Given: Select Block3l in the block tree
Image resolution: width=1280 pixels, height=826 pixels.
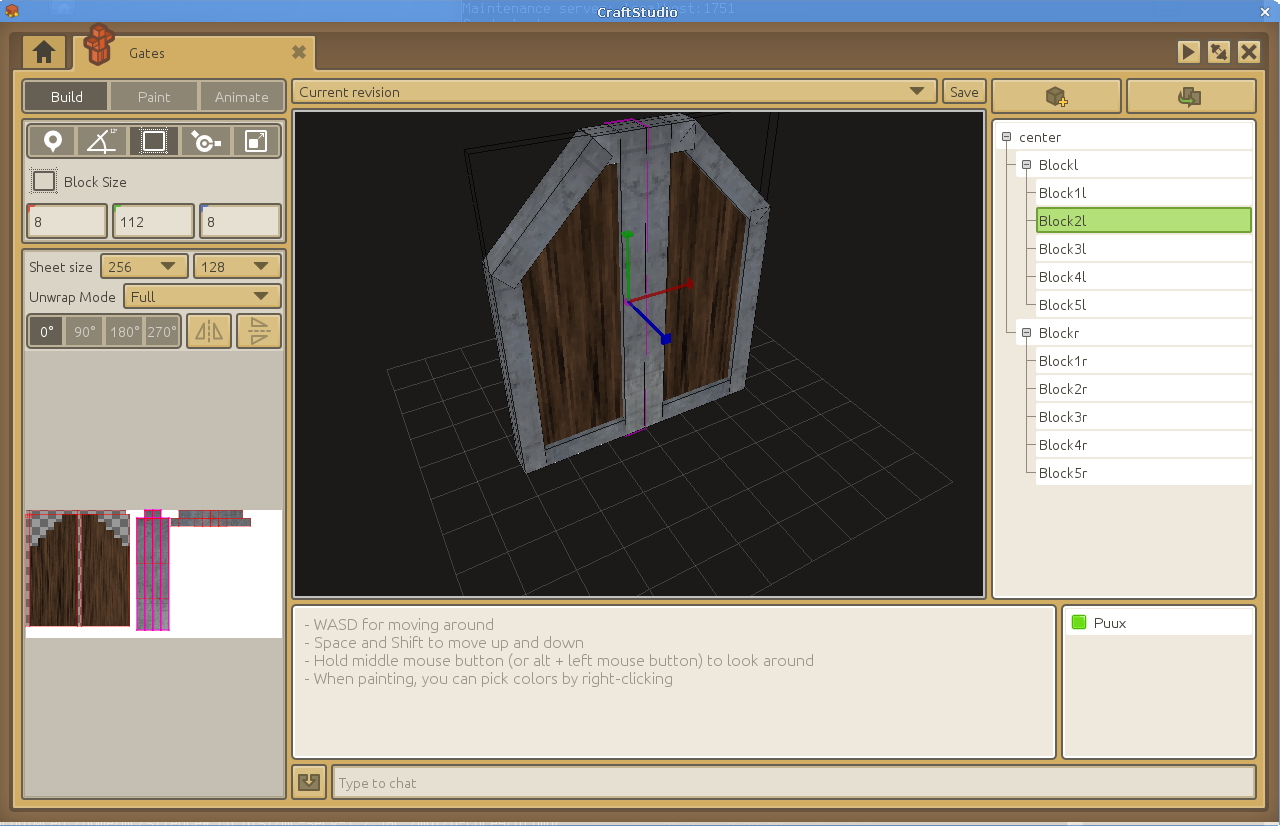Looking at the screenshot, I should point(1062,249).
